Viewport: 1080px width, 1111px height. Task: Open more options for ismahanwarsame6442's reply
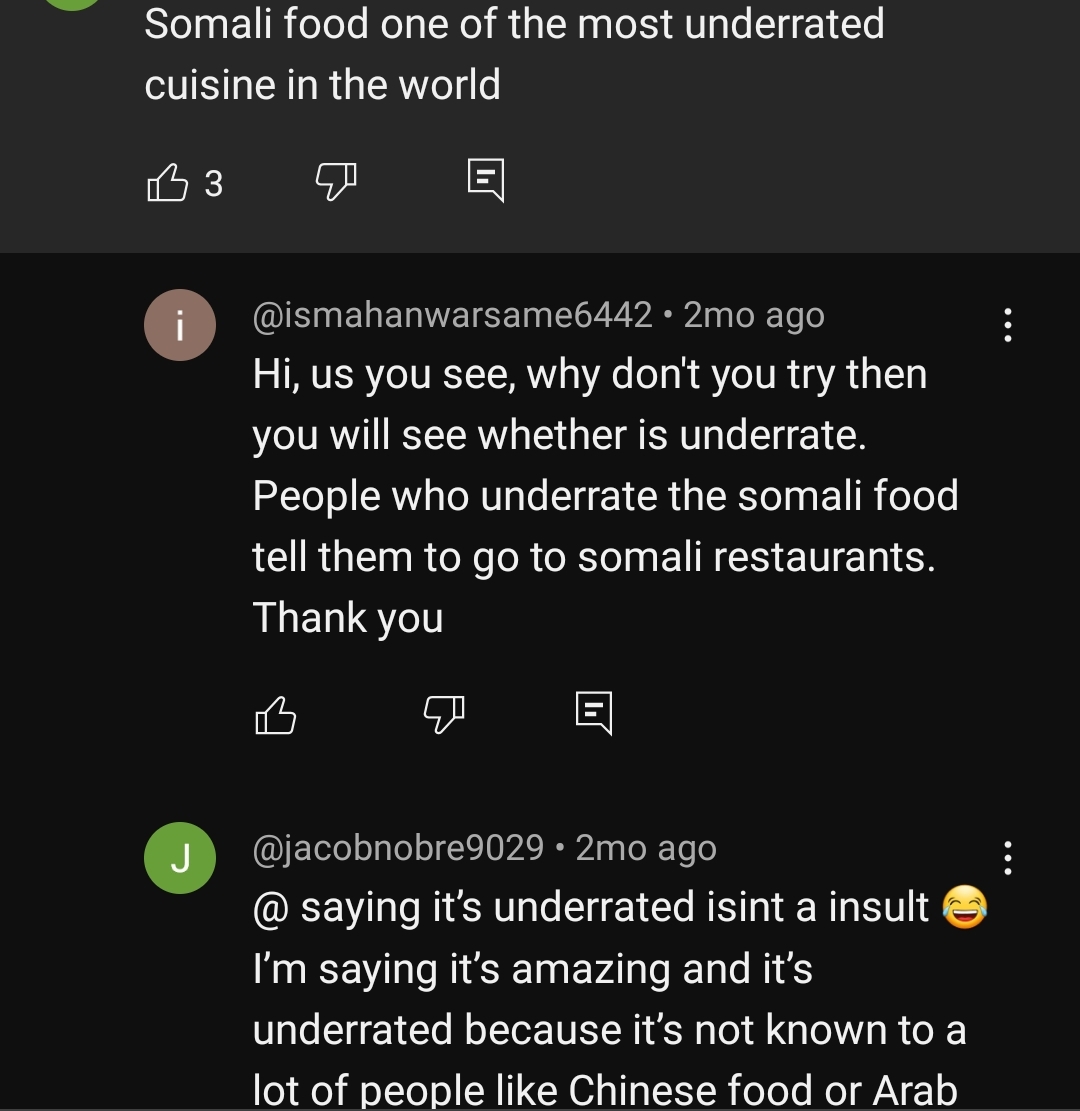pos(1007,326)
